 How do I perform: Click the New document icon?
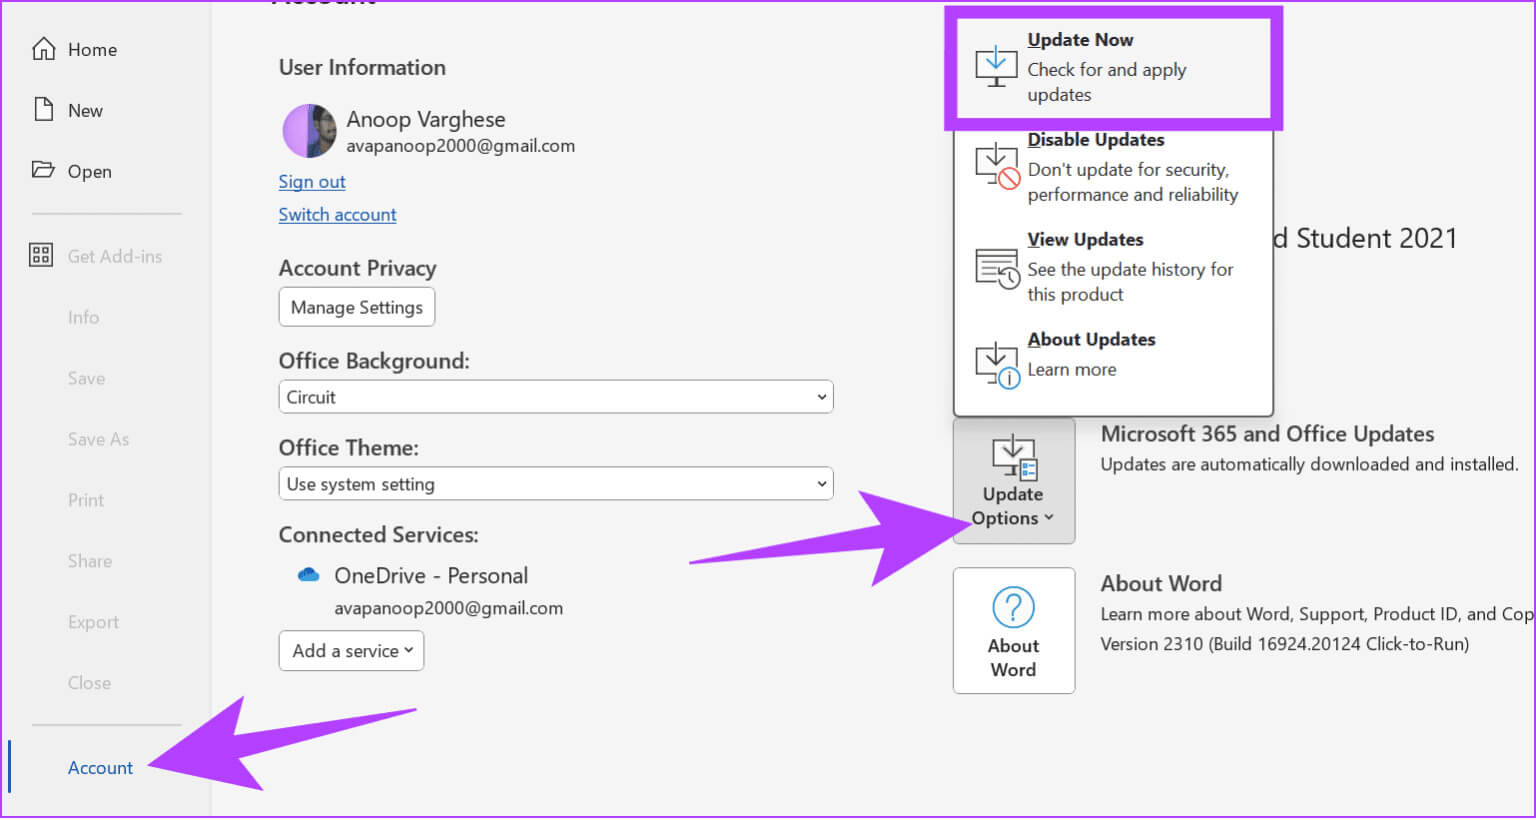click(x=43, y=110)
